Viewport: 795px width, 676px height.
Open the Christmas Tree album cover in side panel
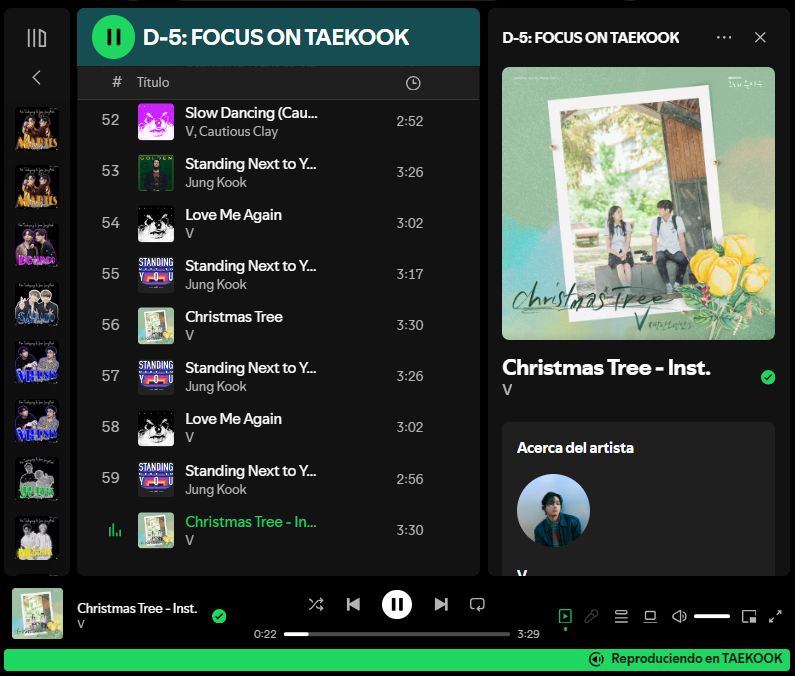pyautogui.click(x=638, y=203)
